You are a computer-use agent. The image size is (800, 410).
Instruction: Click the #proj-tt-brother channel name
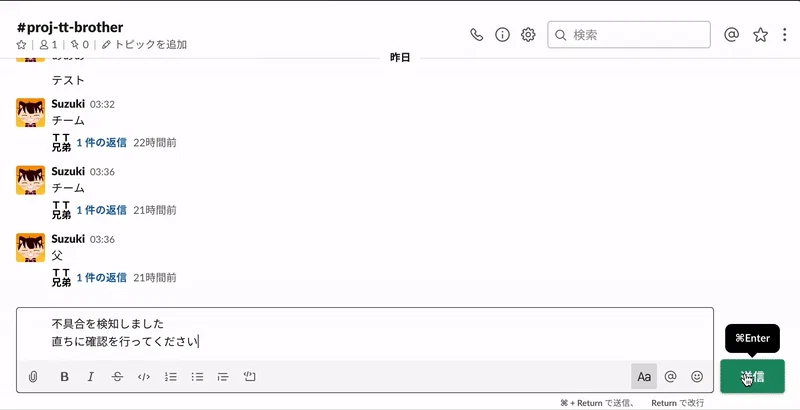[x=70, y=27]
